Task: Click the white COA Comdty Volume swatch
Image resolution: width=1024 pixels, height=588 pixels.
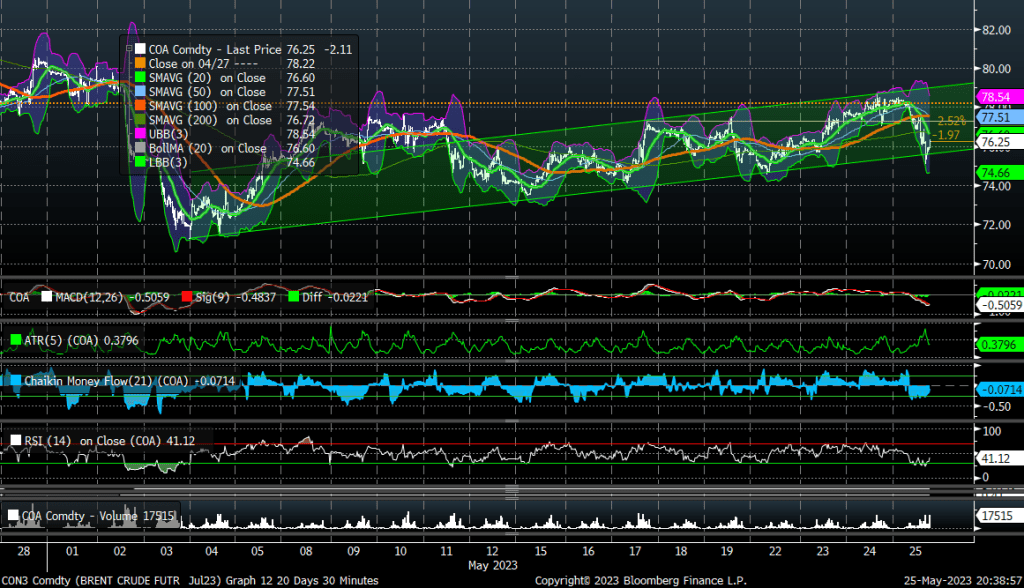Action: (13, 516)
